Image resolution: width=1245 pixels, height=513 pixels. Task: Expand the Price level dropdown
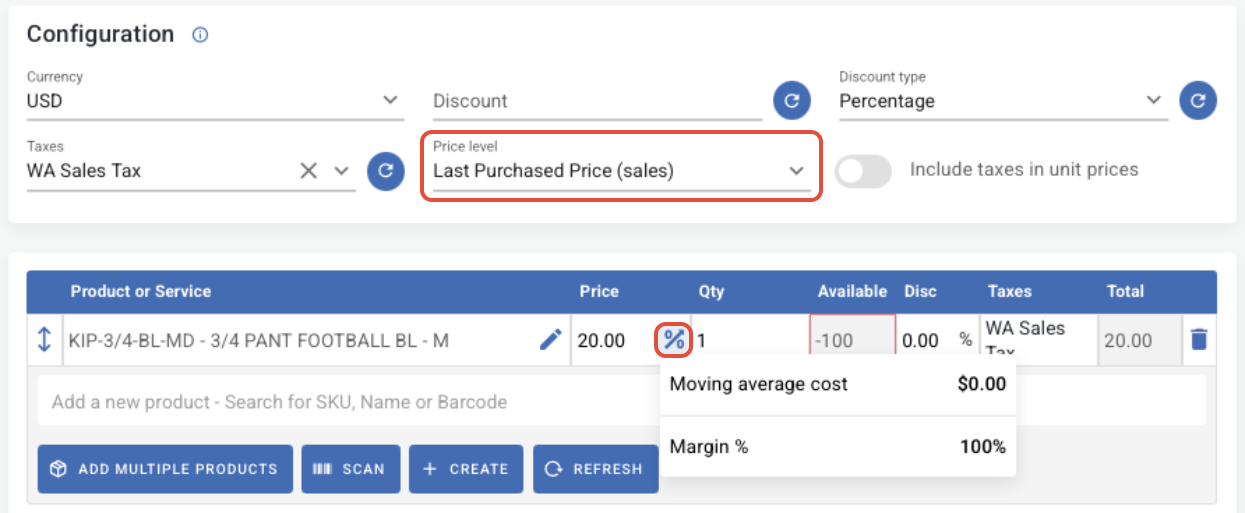tap(797, 171)
